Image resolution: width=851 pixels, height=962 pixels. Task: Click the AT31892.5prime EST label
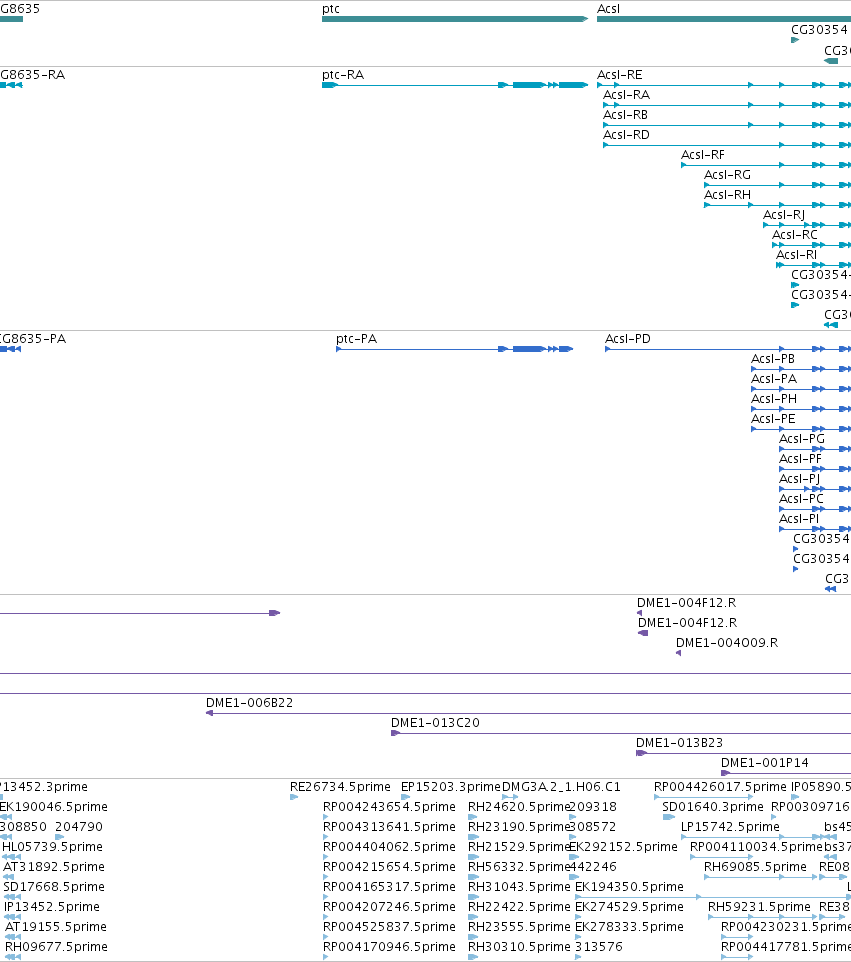54,866
